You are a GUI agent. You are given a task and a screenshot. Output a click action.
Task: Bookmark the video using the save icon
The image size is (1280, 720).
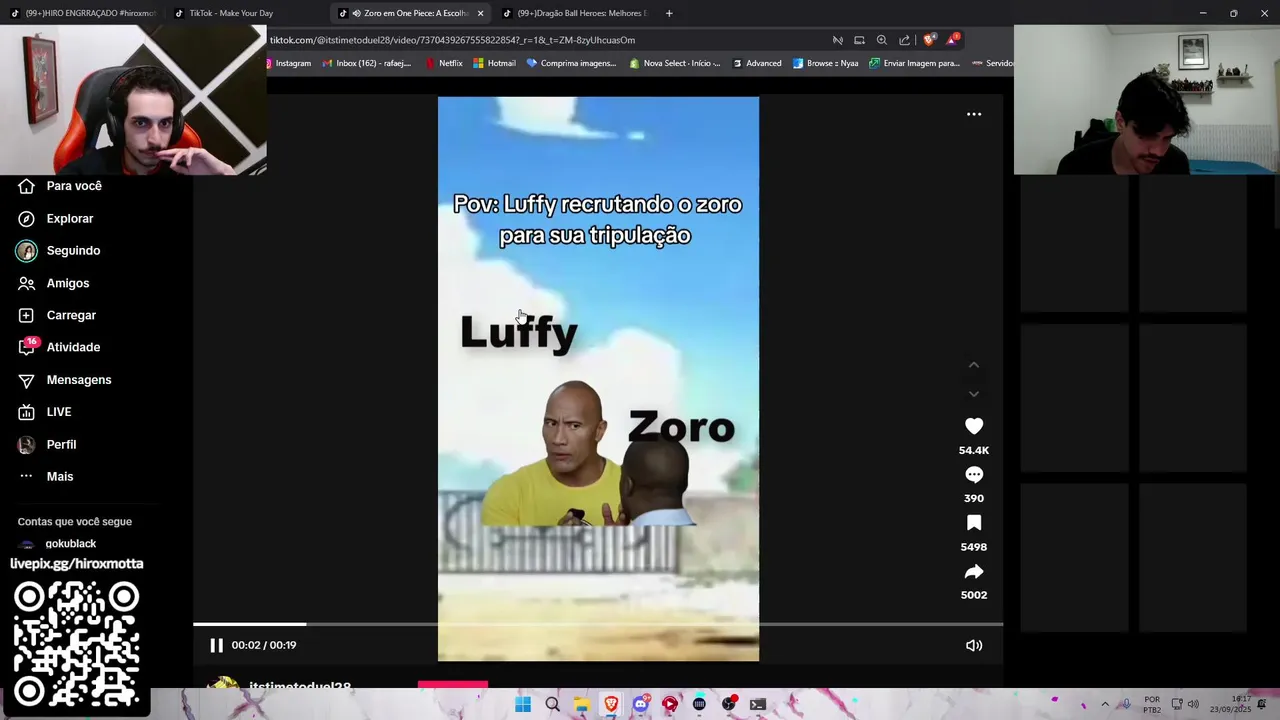click(974, 523)
